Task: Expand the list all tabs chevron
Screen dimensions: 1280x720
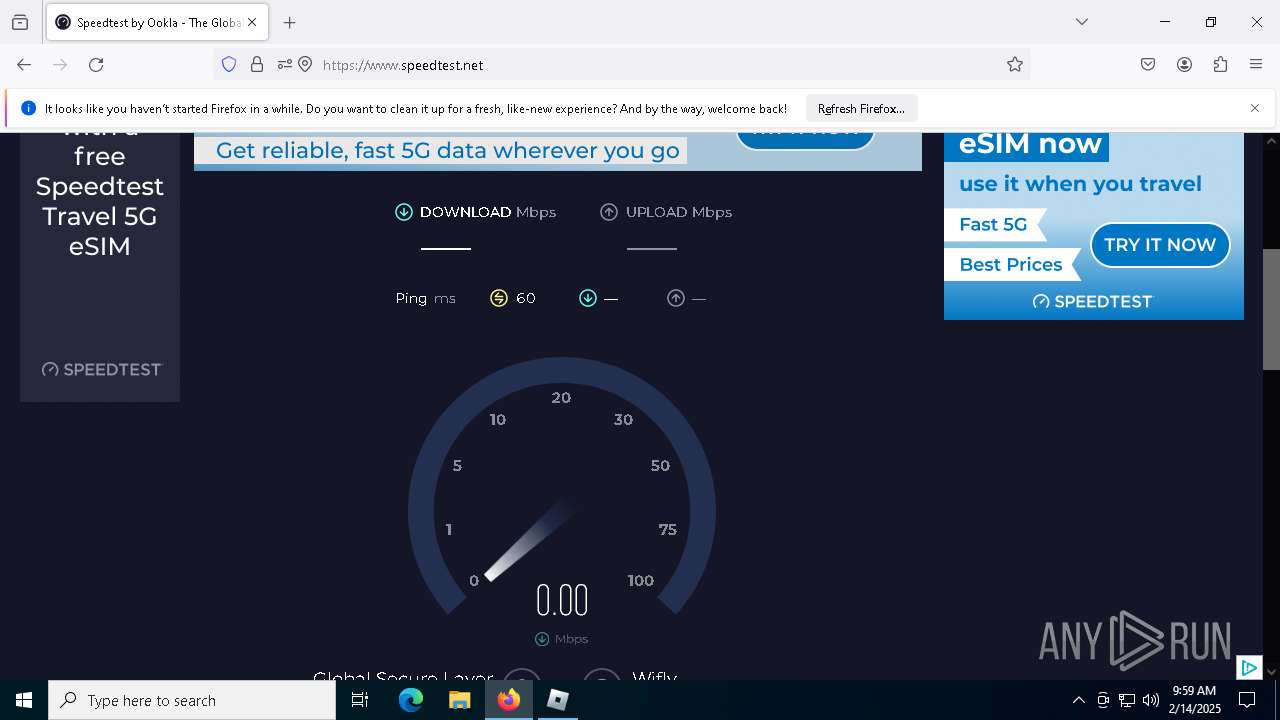Action: pos(1081,22)
